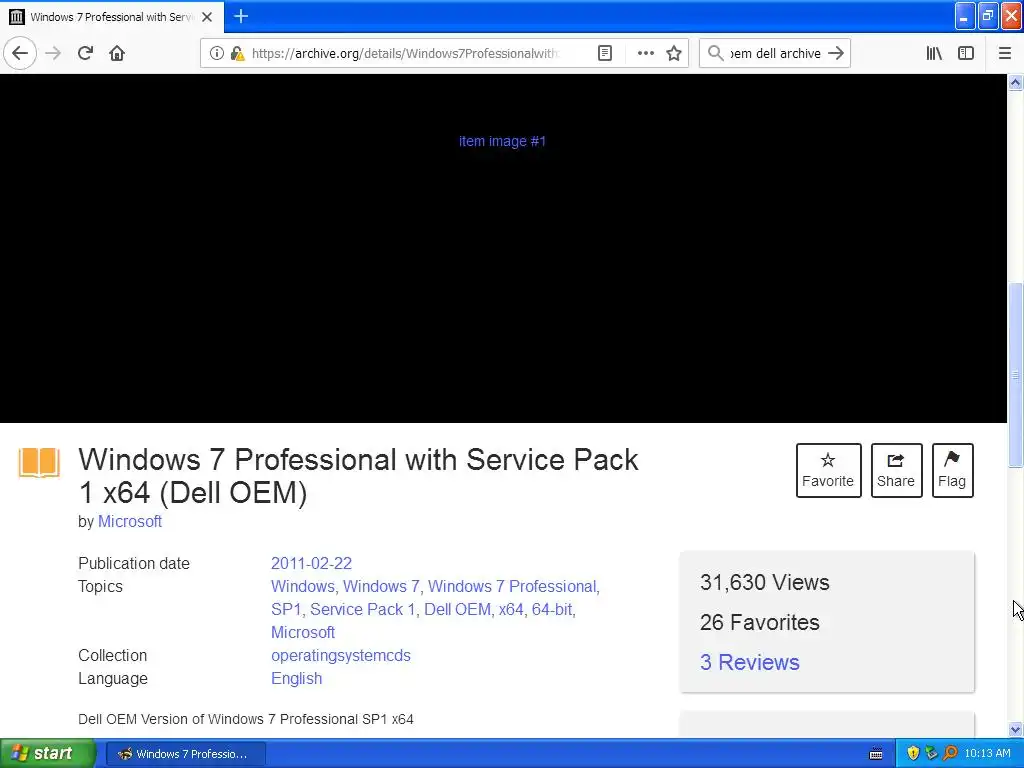Open the English language link
Screen dimensions: 1024x768
pos(296,679)
